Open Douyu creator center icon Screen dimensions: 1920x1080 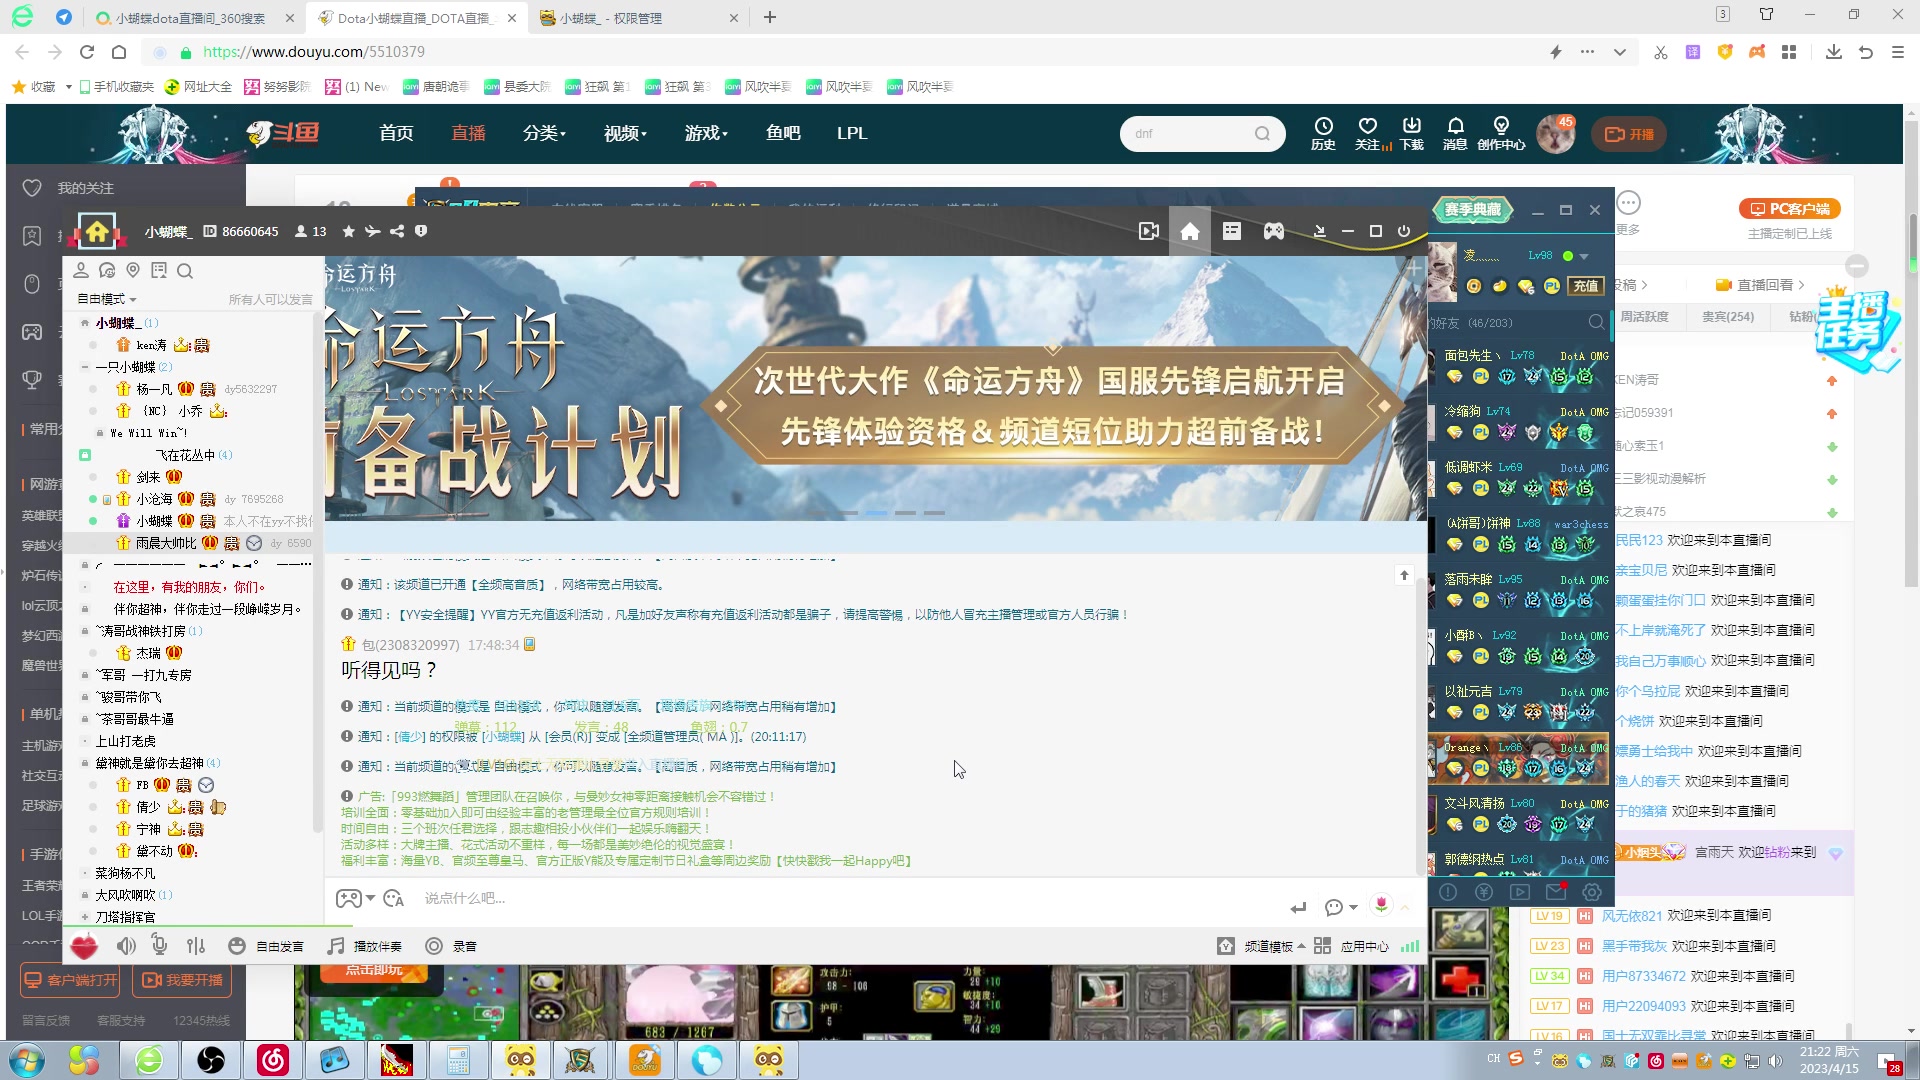point(1501,133)
